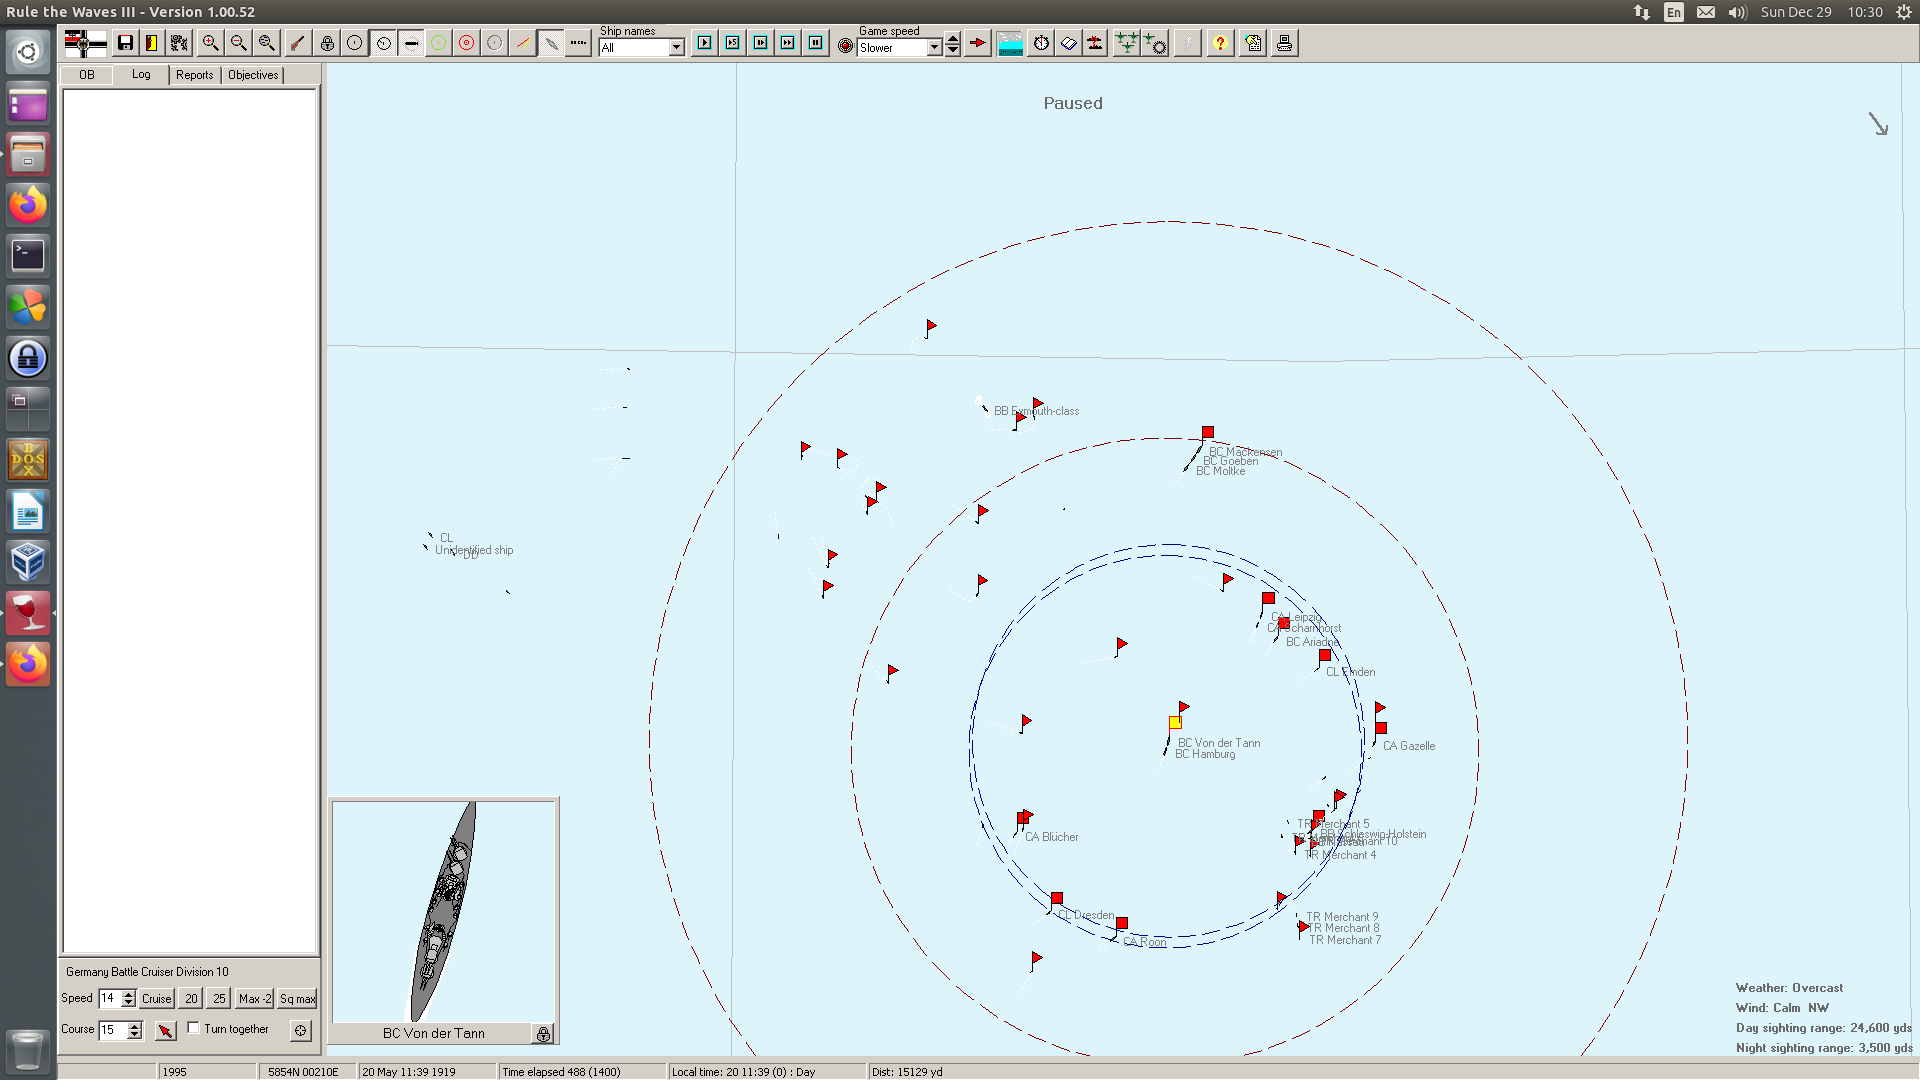
Task: Set speed to 25 knots
Action: pos(219,998)
